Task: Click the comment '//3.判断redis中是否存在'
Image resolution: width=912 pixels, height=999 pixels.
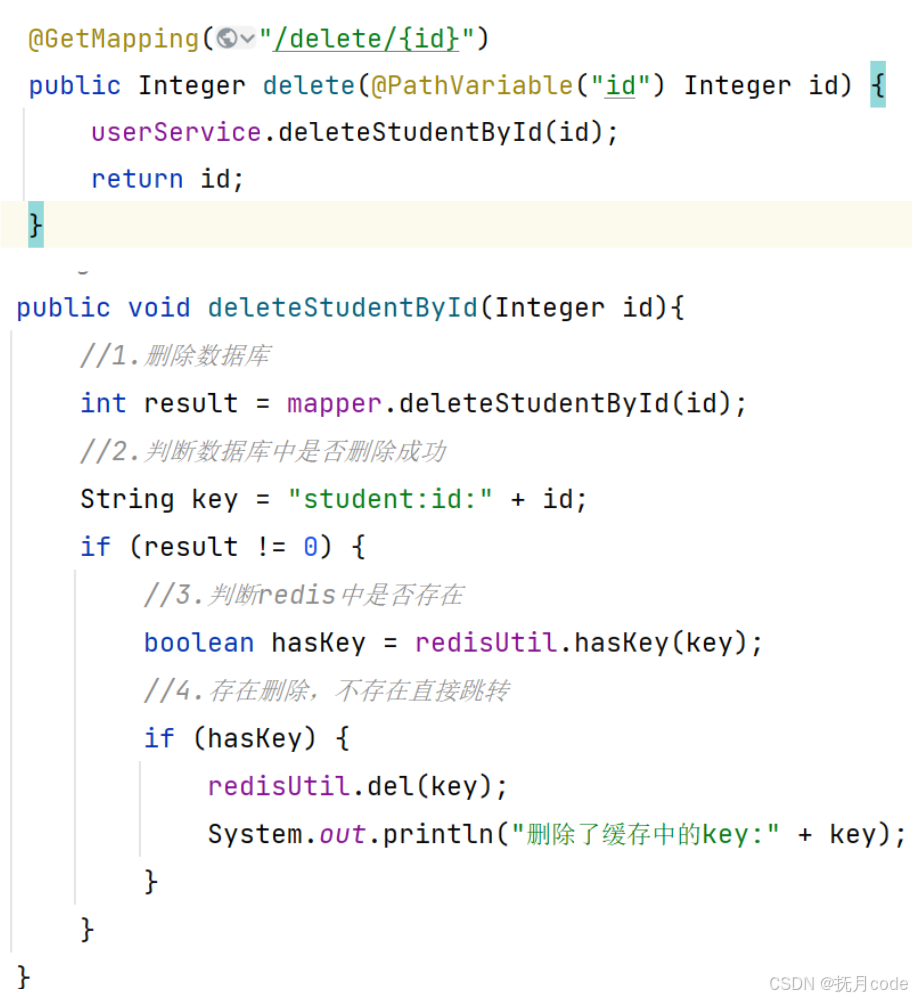Action: pyautogui.click(x=303, y=595)
